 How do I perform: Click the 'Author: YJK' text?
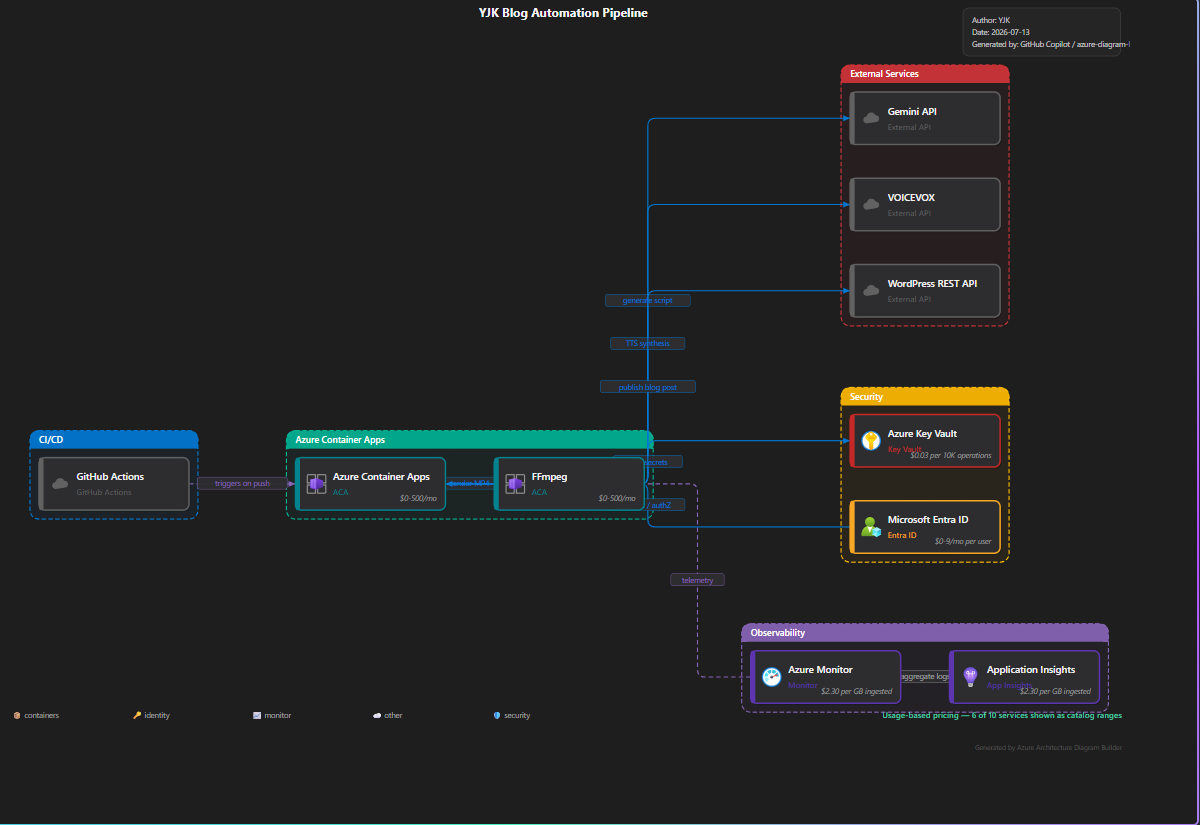pos(991,20)
